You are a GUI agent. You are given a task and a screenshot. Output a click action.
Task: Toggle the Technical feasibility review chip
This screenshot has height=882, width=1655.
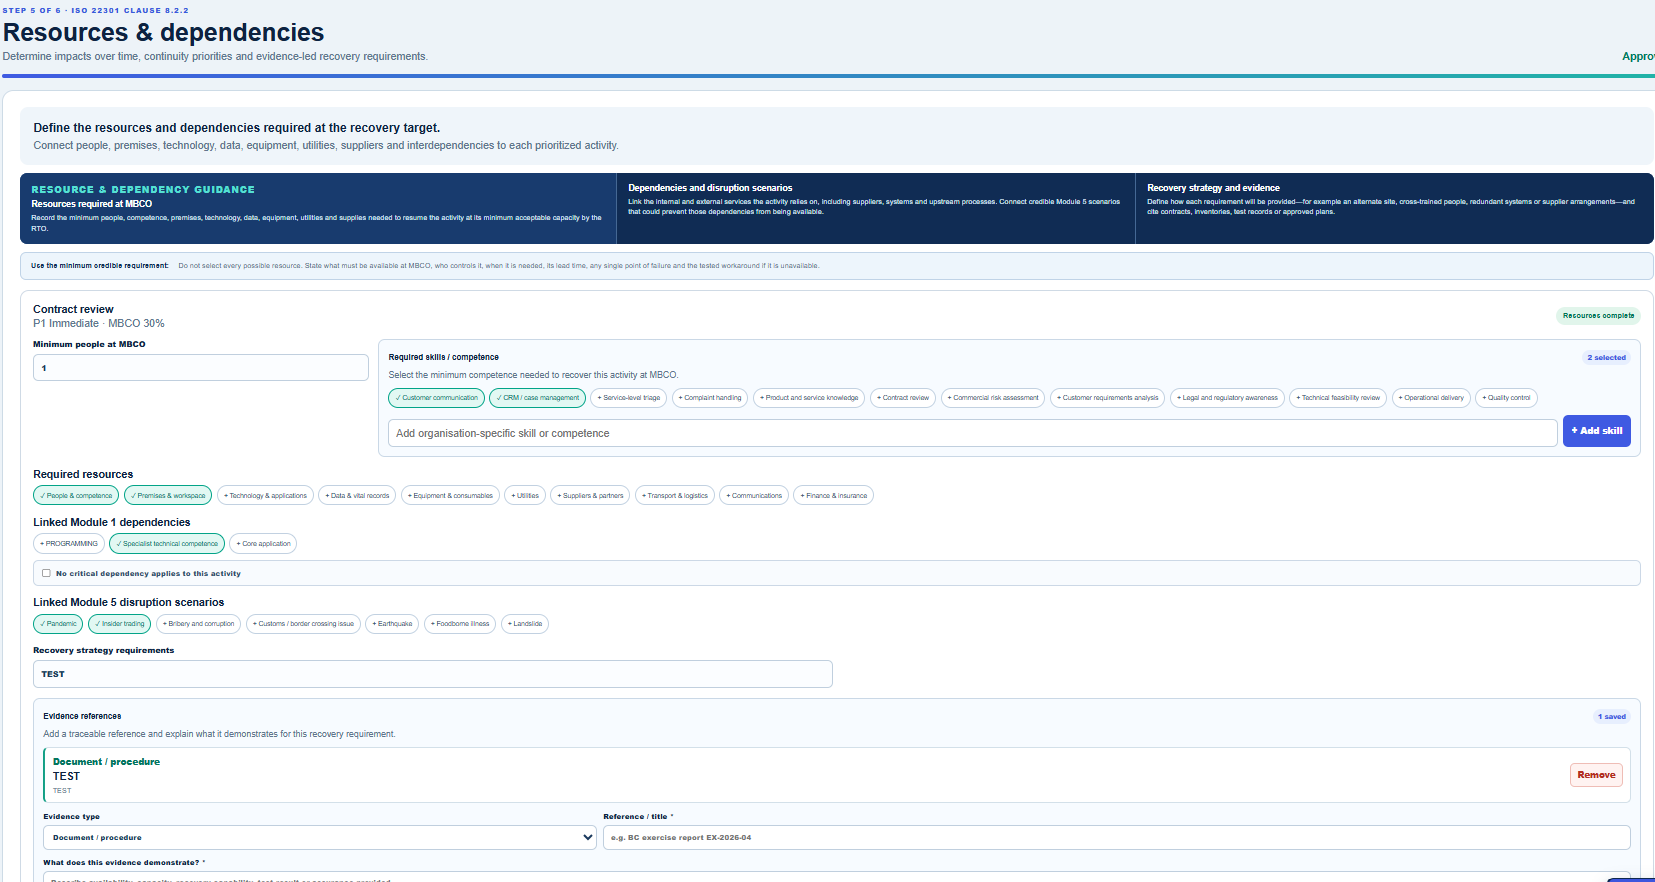[x=1338, y=398]
